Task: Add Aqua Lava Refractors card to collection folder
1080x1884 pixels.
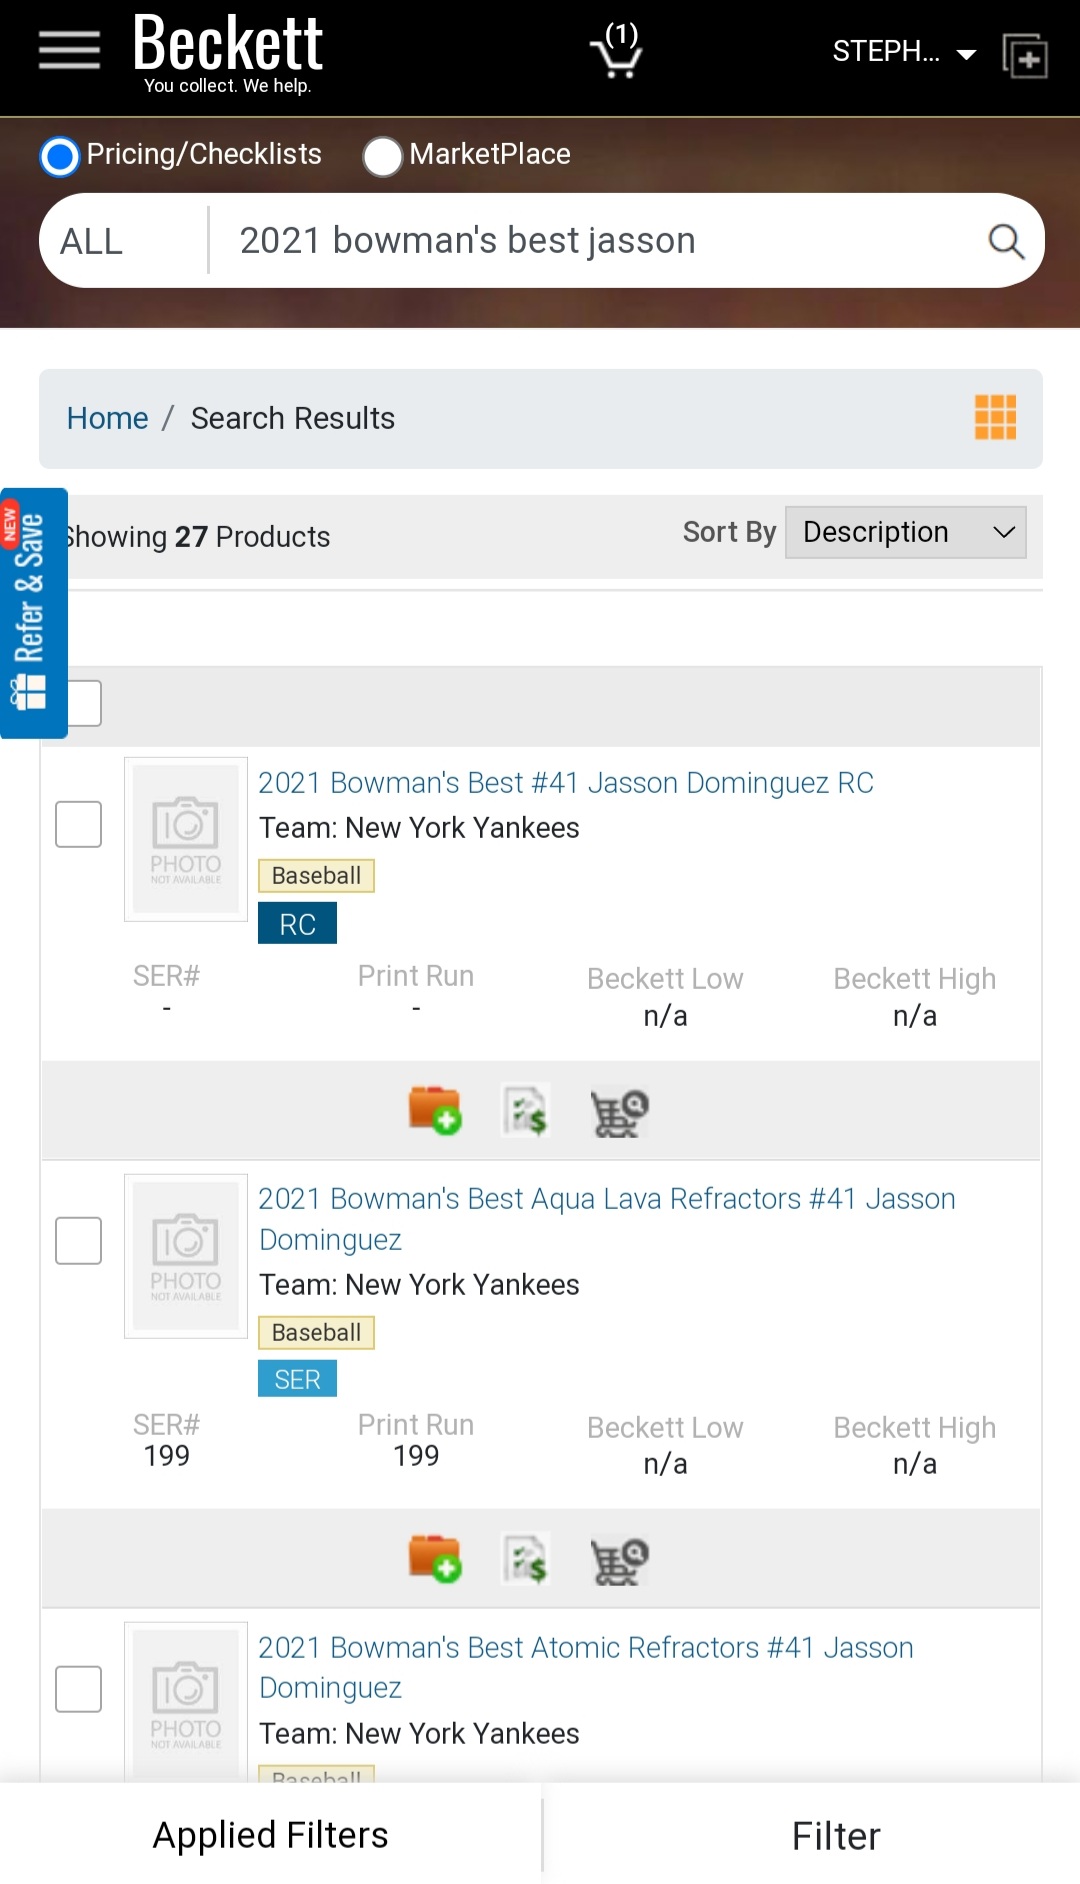Action: point(435,1558)
